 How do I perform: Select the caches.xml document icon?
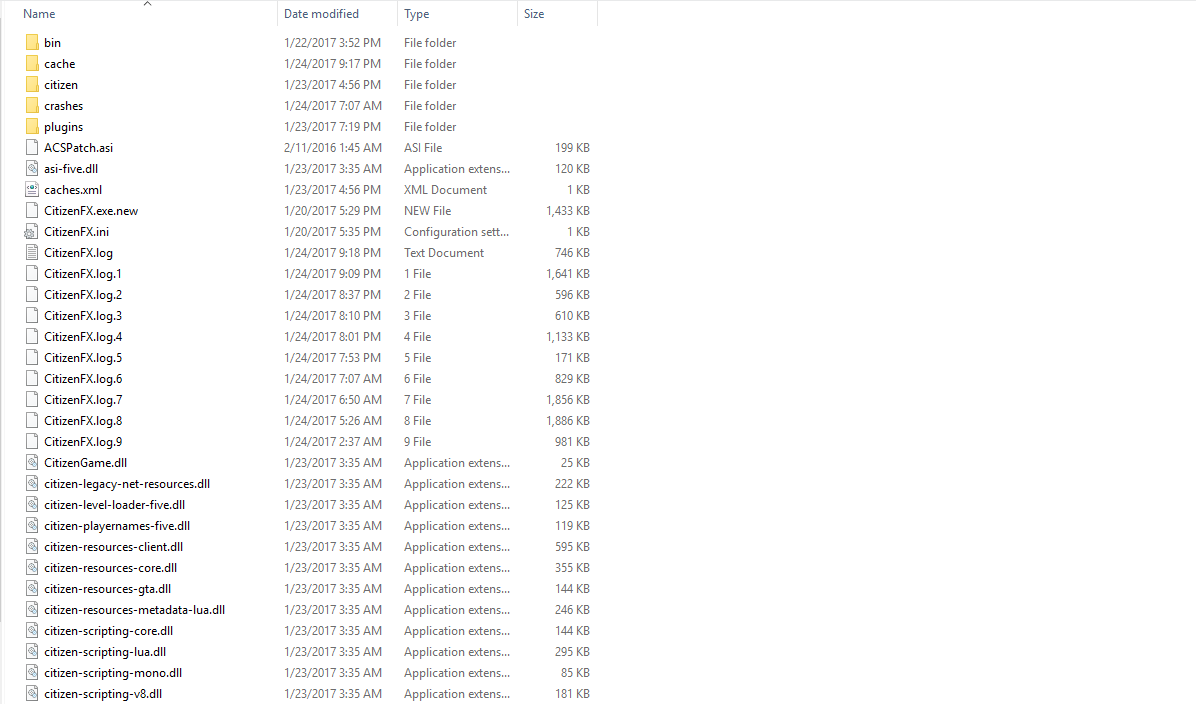coord(32,189)
